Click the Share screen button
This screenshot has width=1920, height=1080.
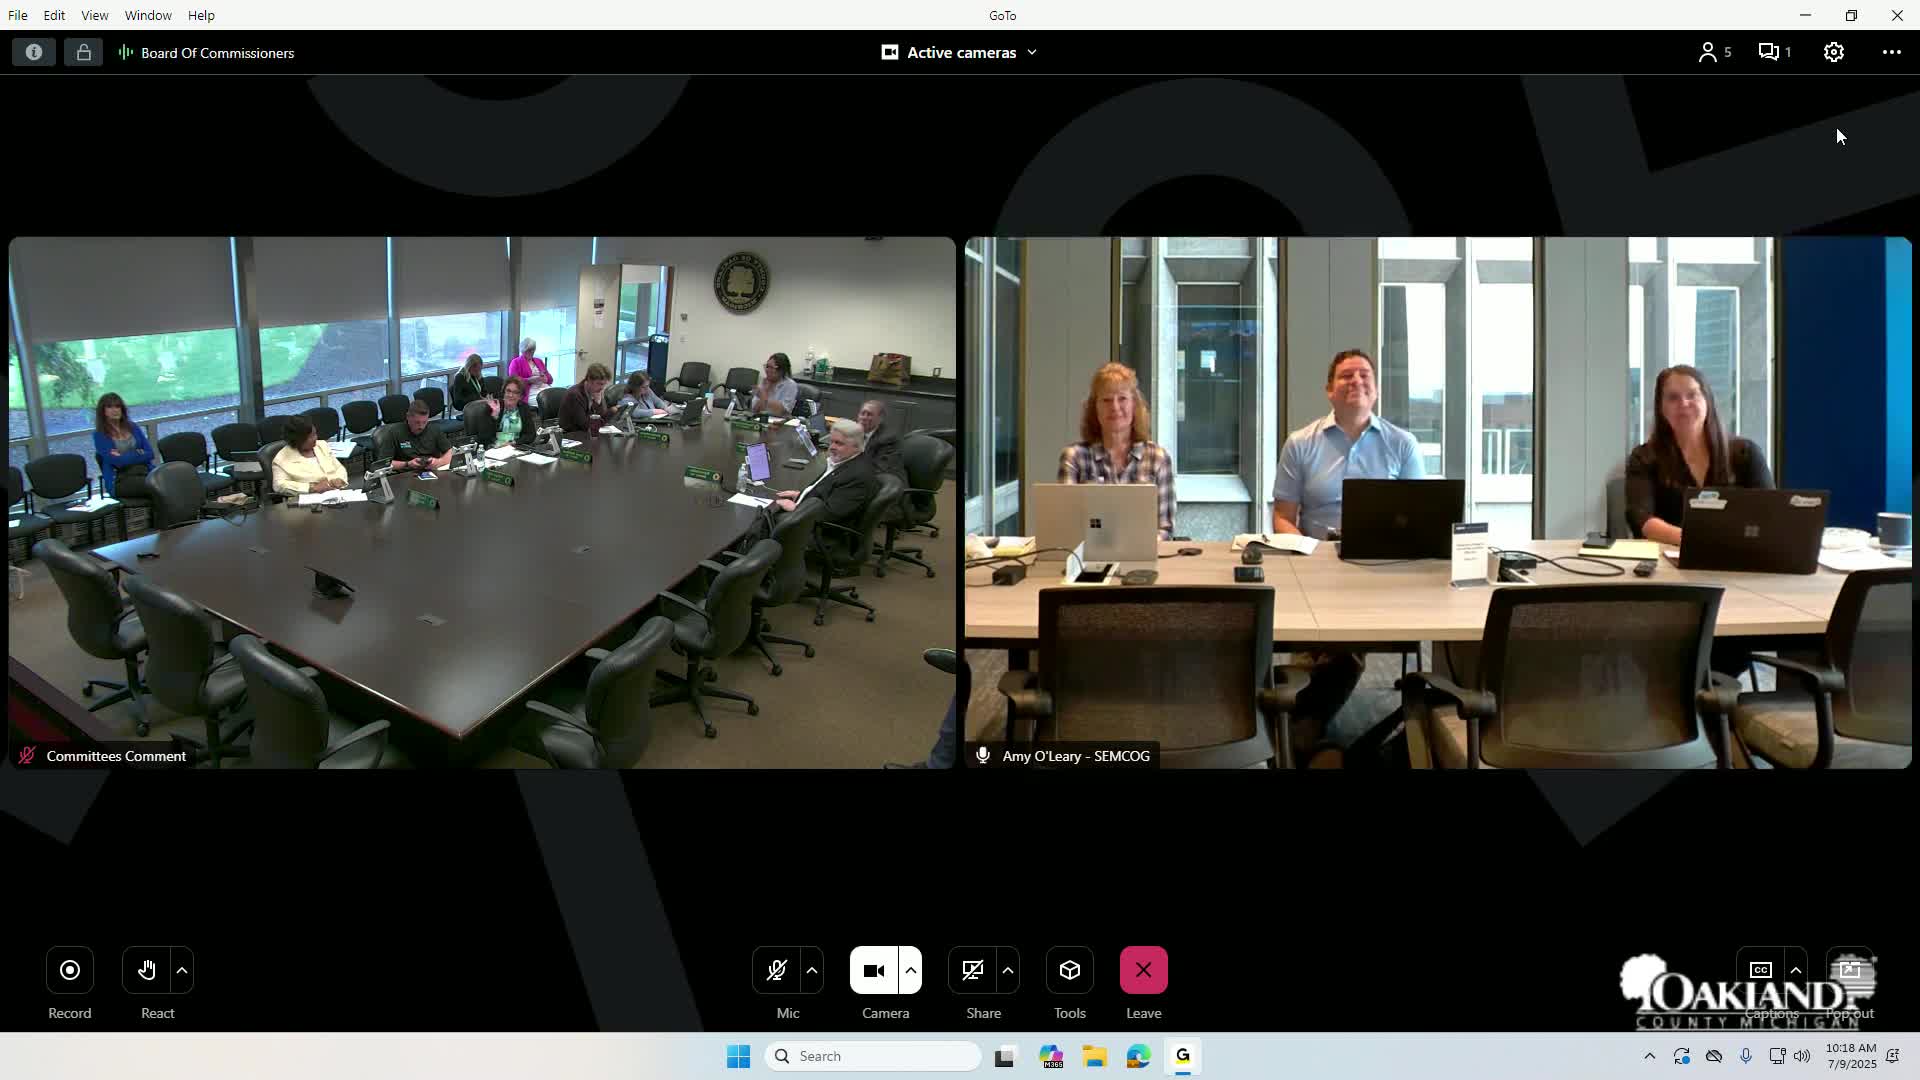pyautogui.click(x=972, y=970)
